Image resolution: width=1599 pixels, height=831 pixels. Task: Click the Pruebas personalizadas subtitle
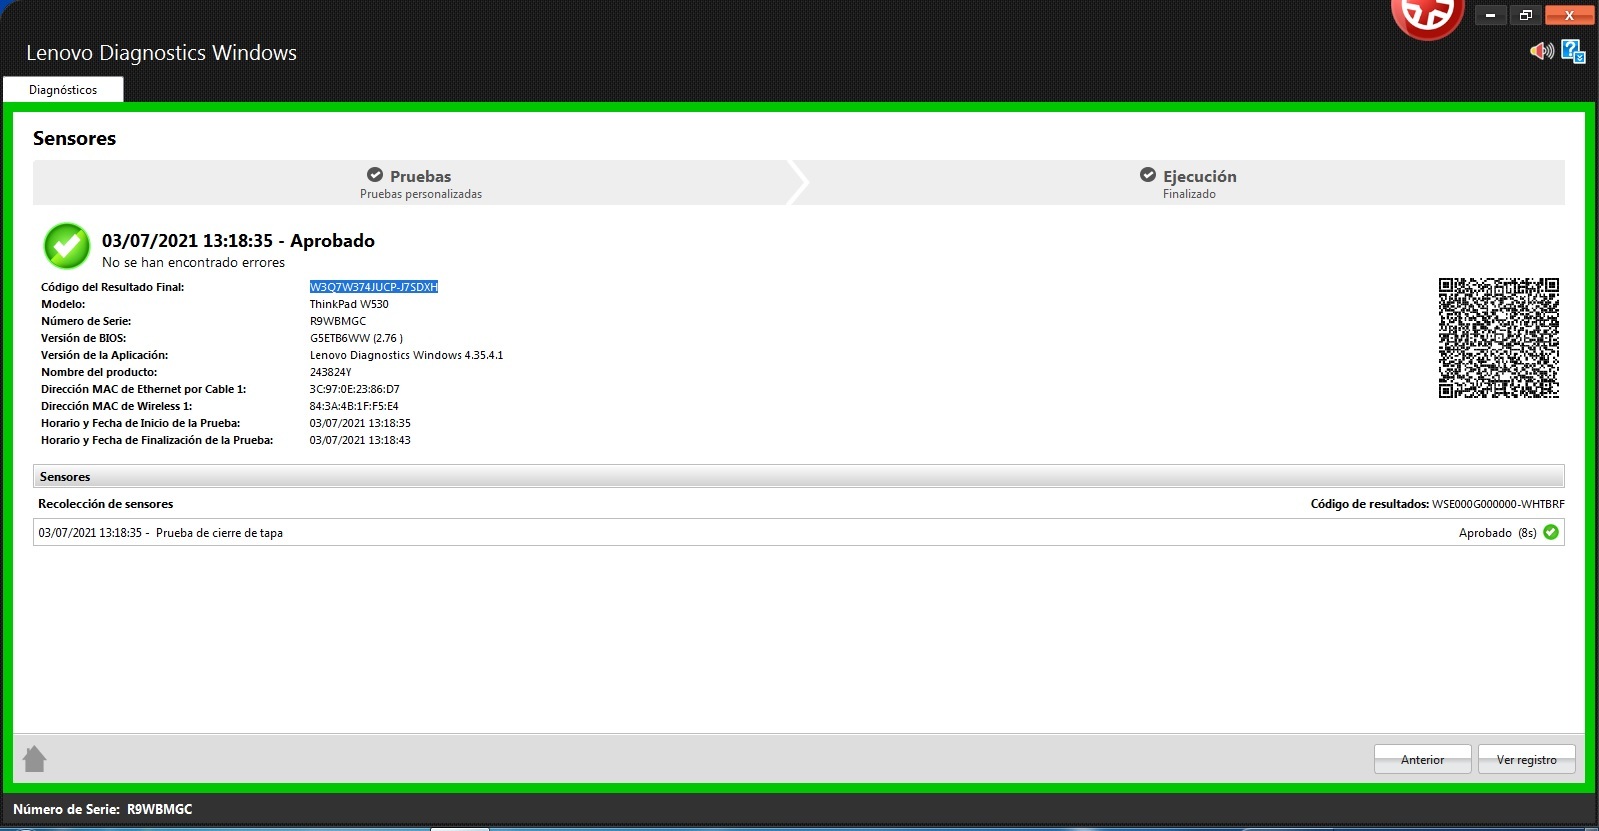[x=421, y=194]
